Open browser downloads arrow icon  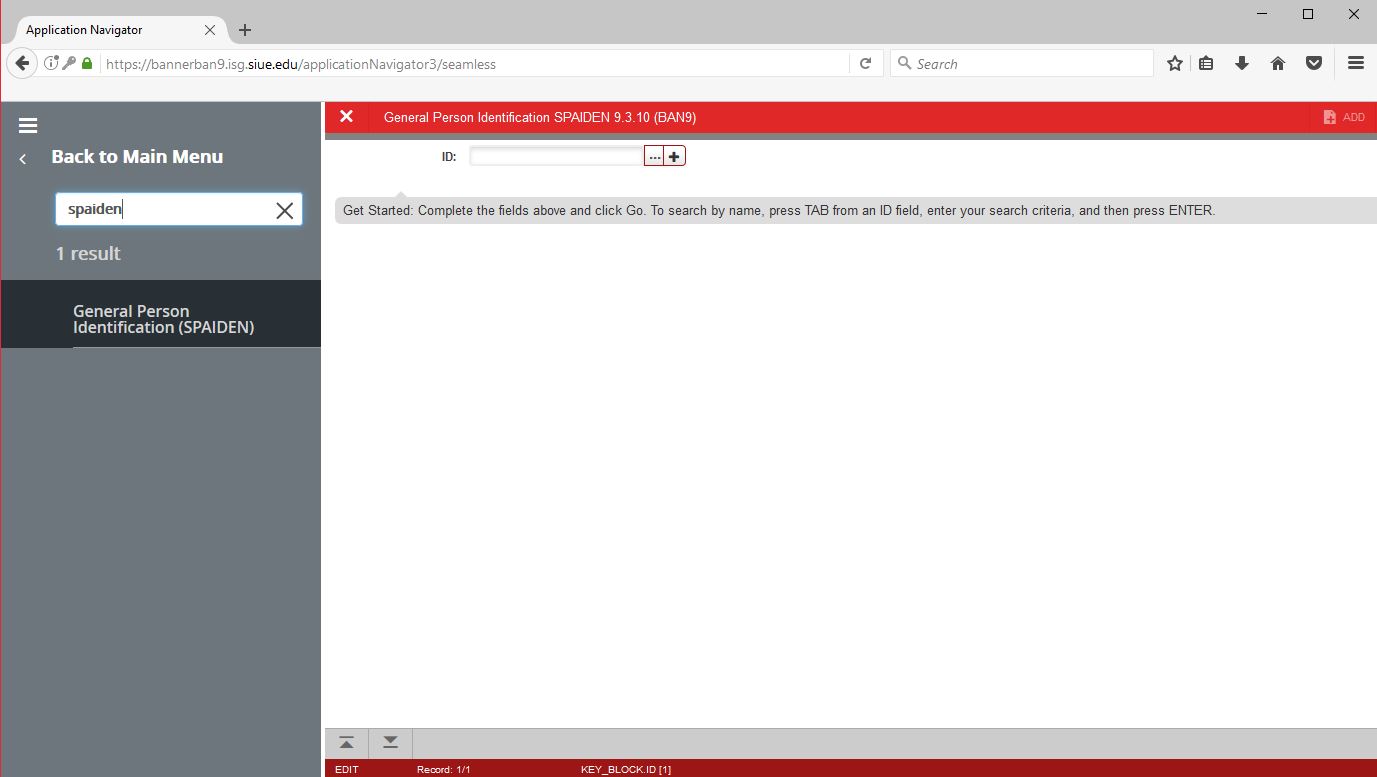coord(1242,64)
